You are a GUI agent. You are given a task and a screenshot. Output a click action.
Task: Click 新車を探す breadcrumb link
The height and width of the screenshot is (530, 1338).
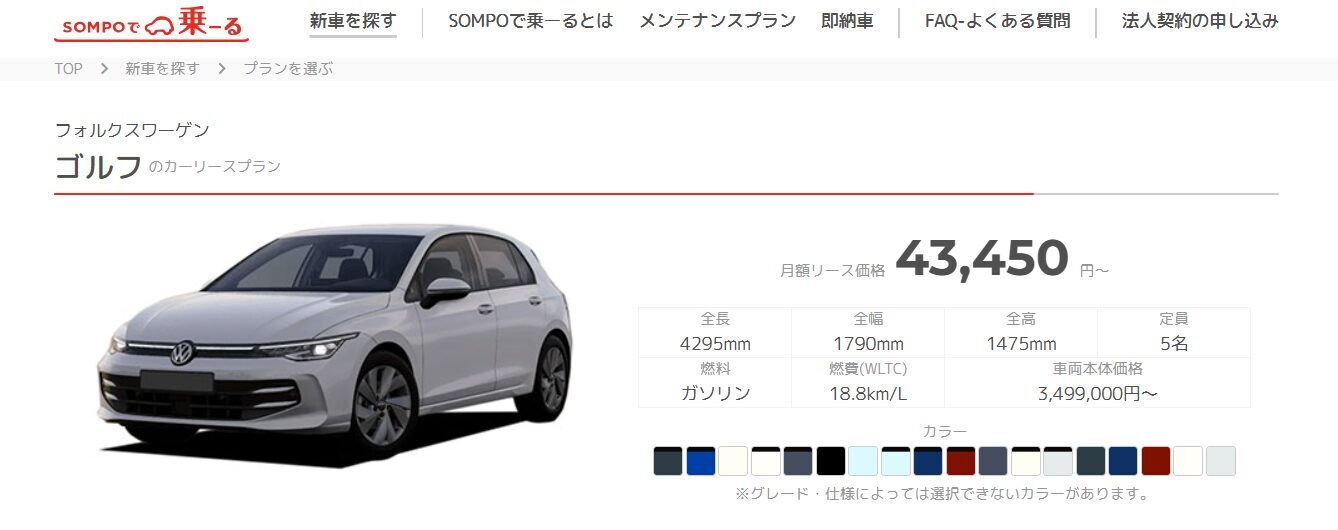tap(162, 69)
